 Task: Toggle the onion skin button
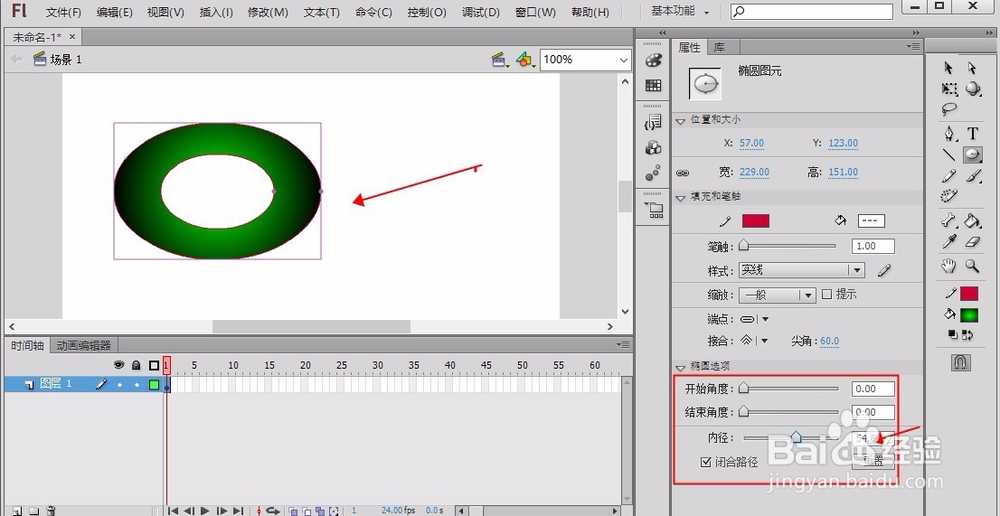point(293,511)
